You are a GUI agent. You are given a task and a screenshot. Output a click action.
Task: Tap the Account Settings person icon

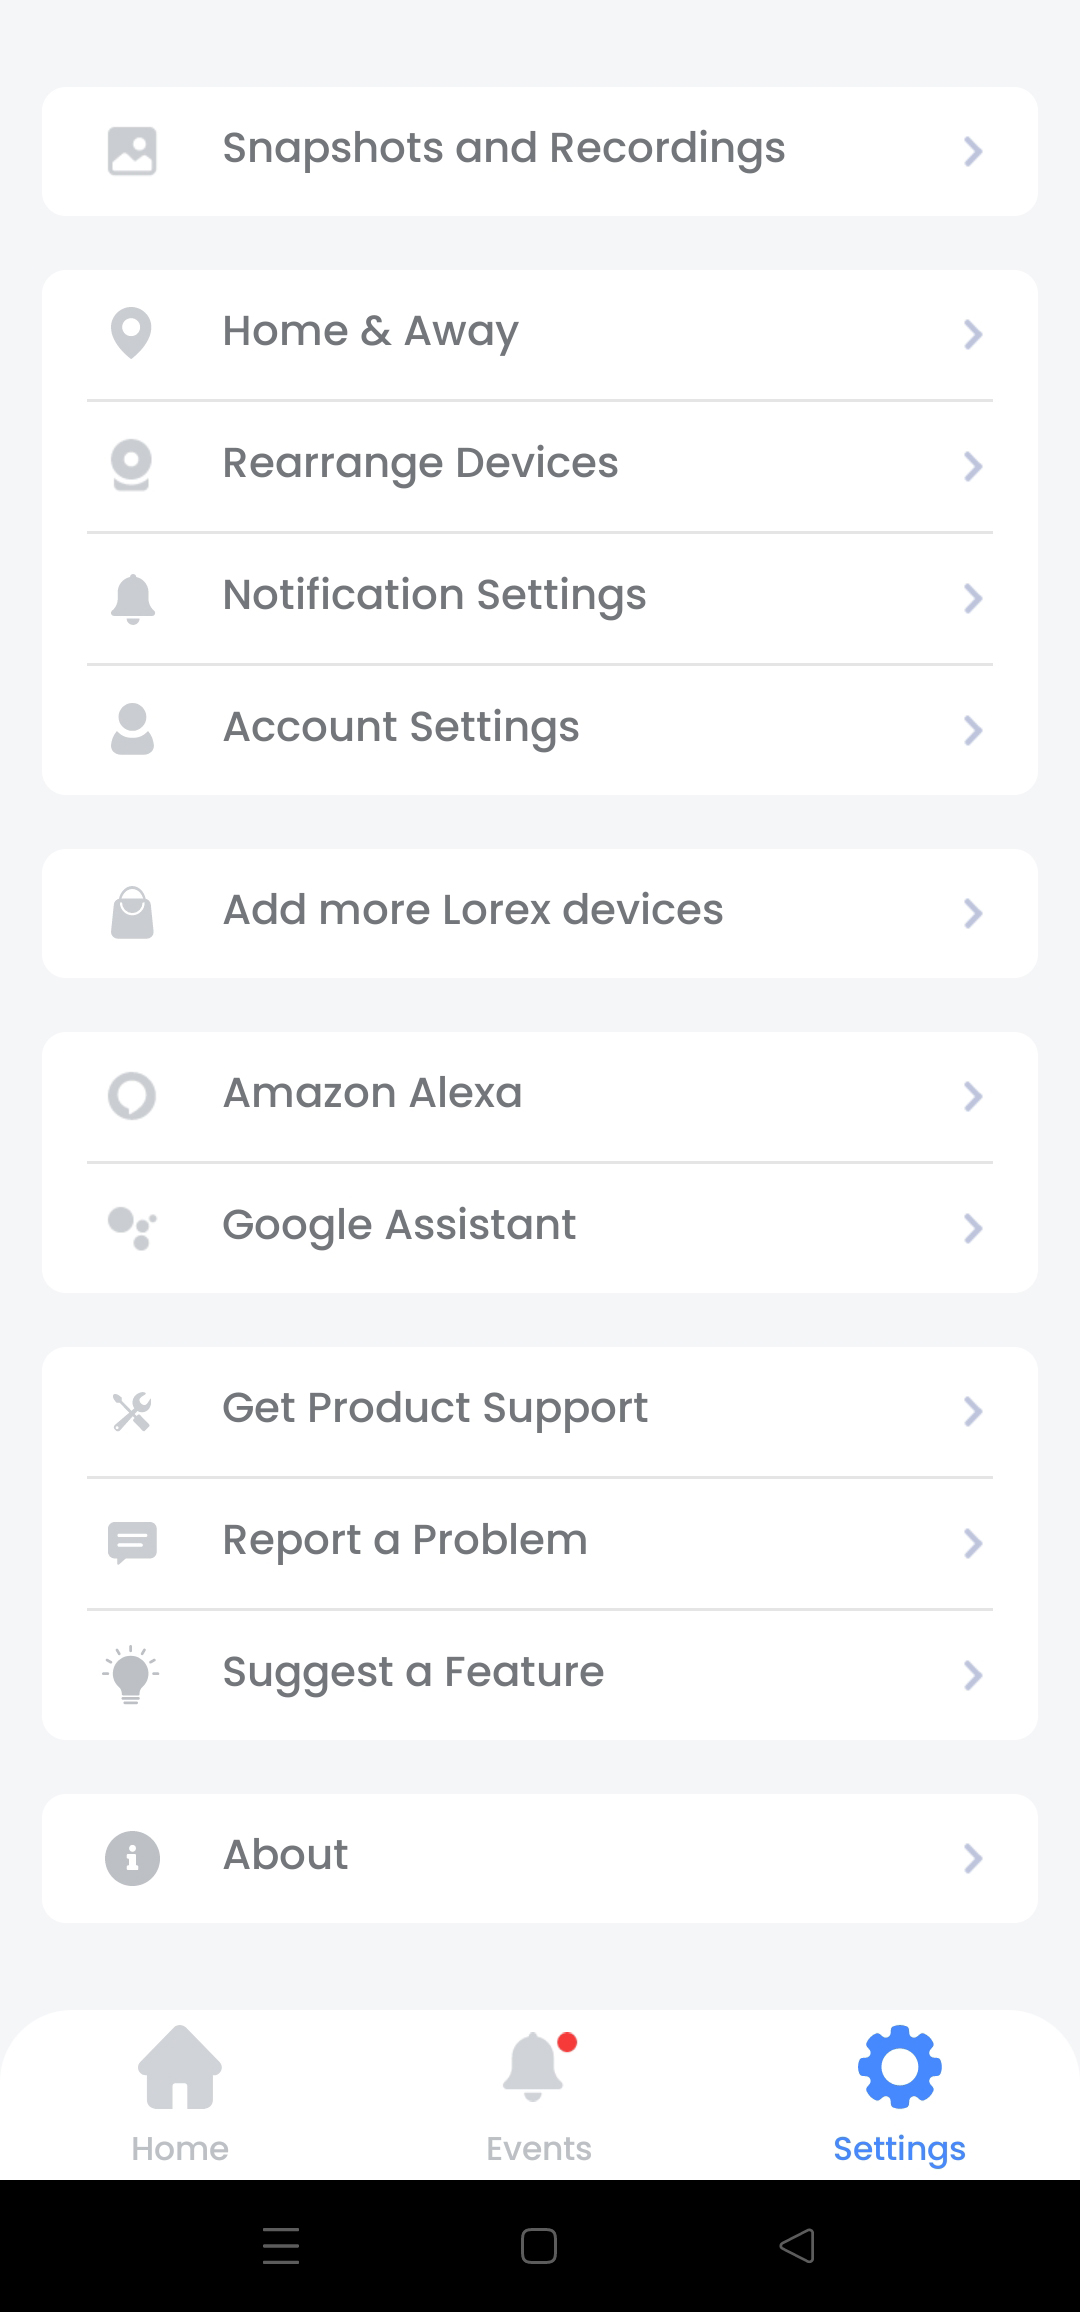(x=132, y=729)
